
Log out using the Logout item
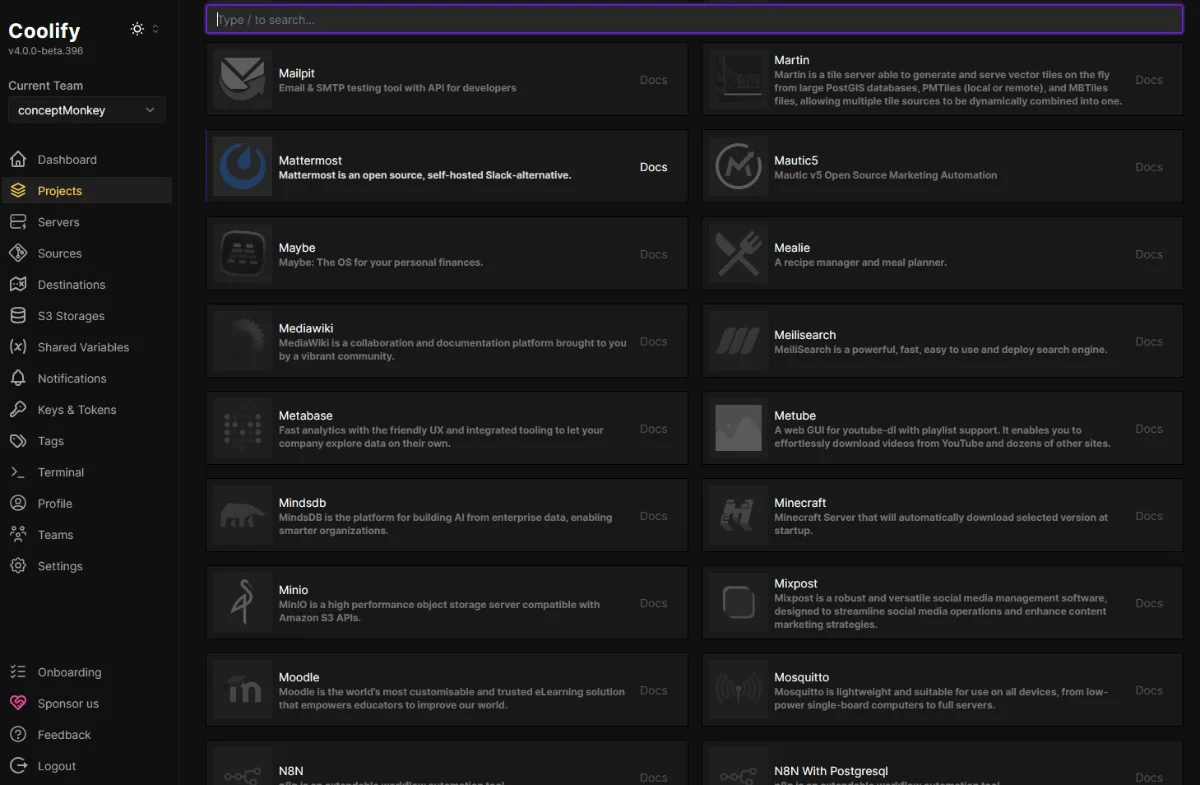click(x=87, y=766)
